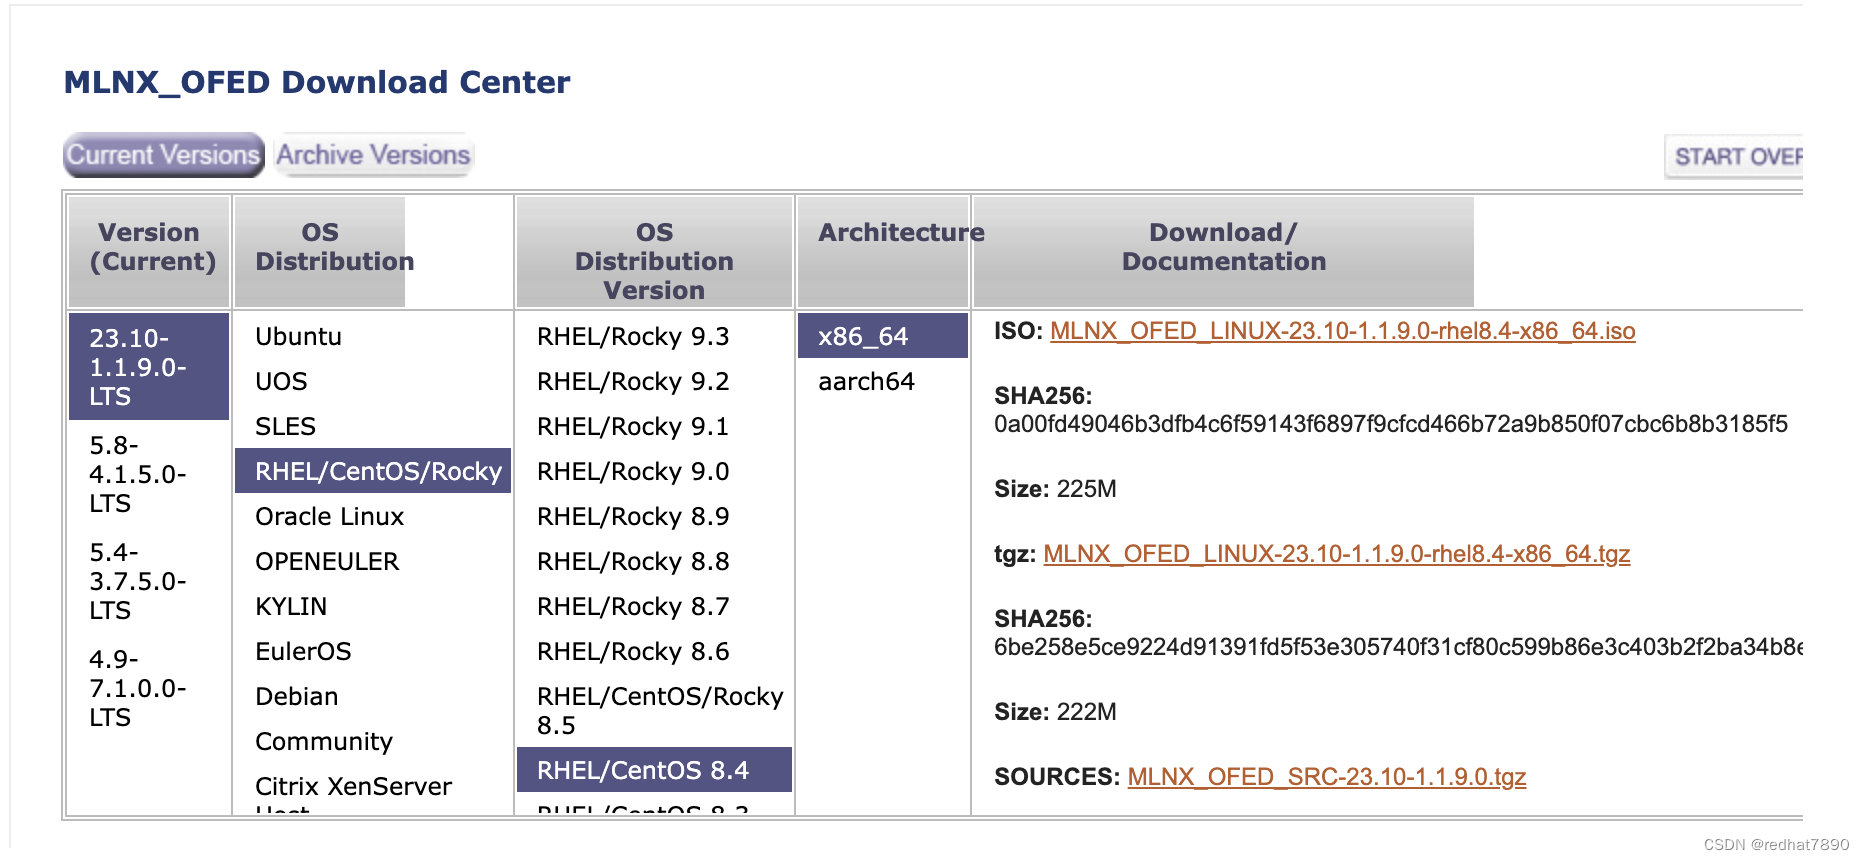Select RHEL/Rocky 8.6 version
The height and width of the screenshot is (860, 1864).
point(654,651)
